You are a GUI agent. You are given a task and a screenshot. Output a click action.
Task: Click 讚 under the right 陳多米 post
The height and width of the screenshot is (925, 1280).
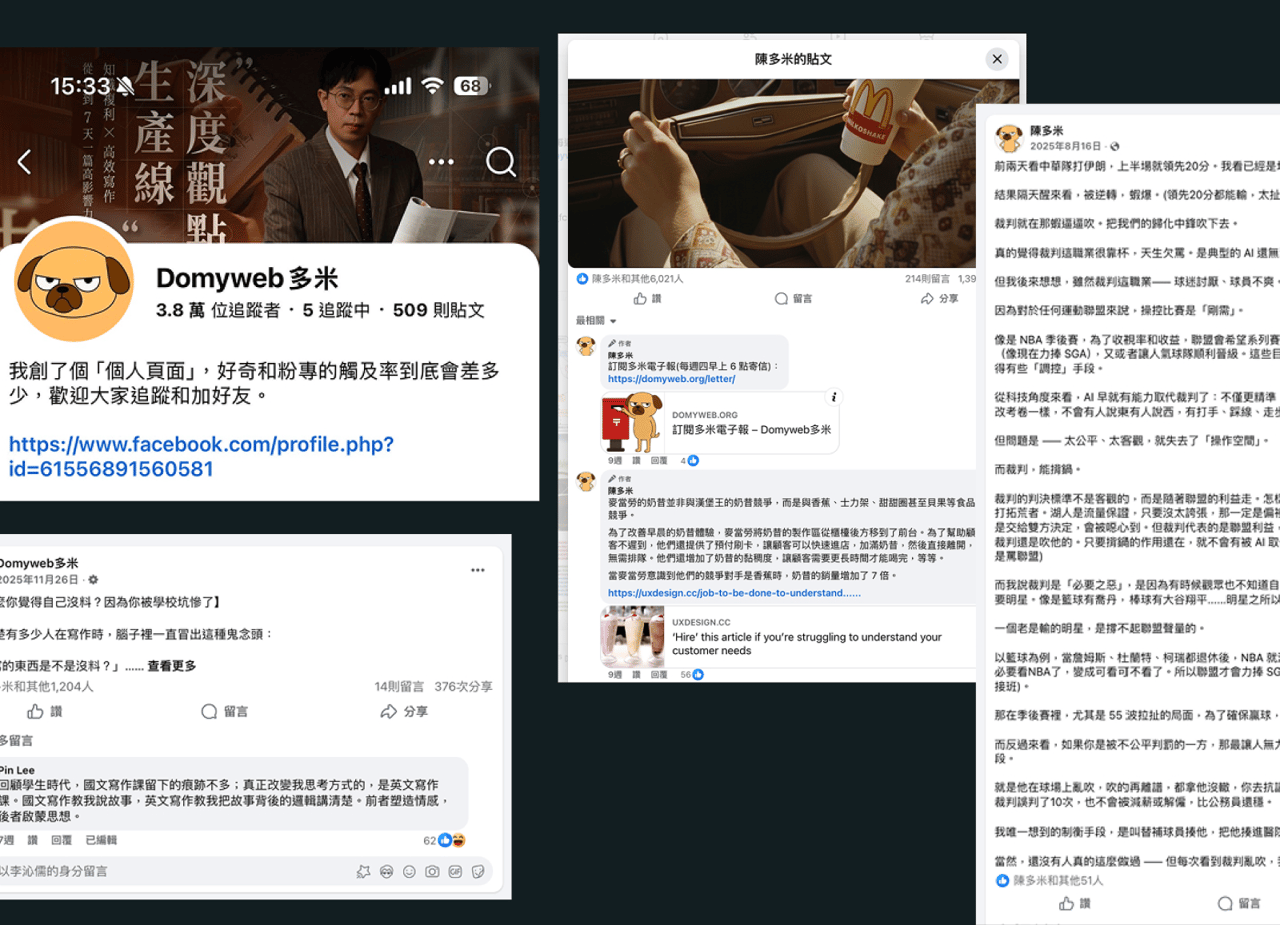1077,903
